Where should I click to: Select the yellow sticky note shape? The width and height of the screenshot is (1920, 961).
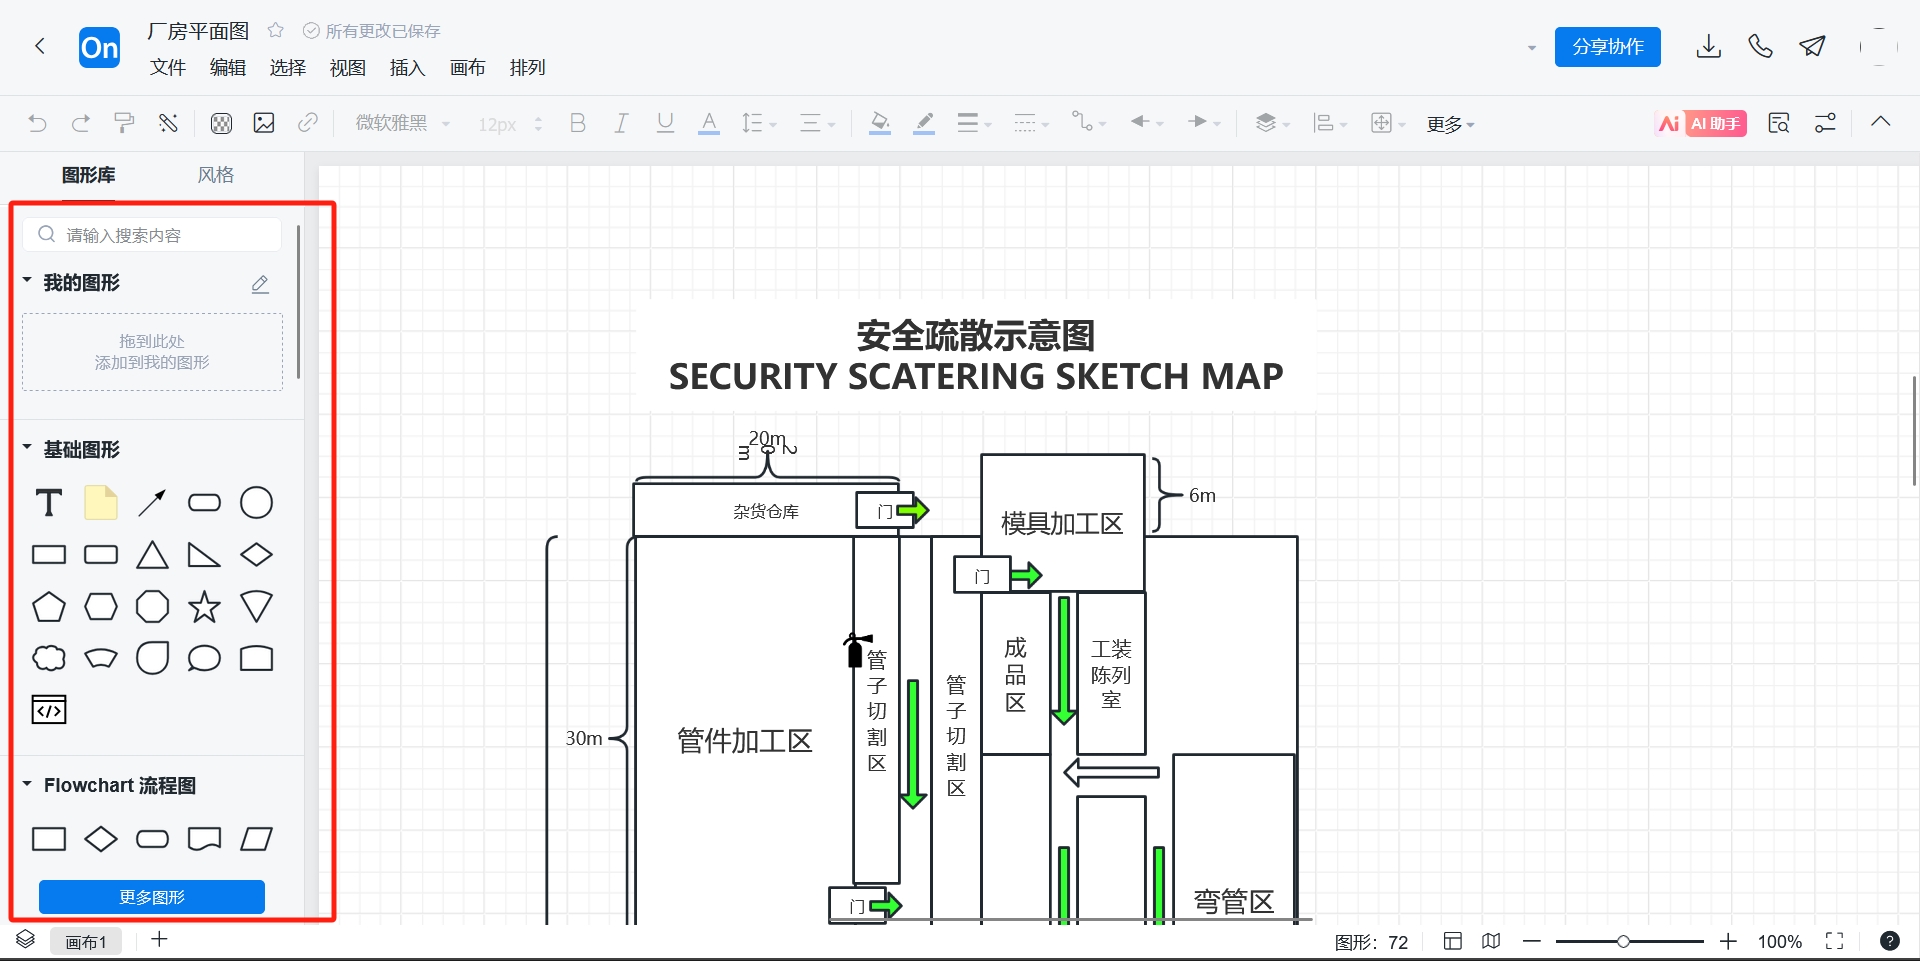click(101, 503)
